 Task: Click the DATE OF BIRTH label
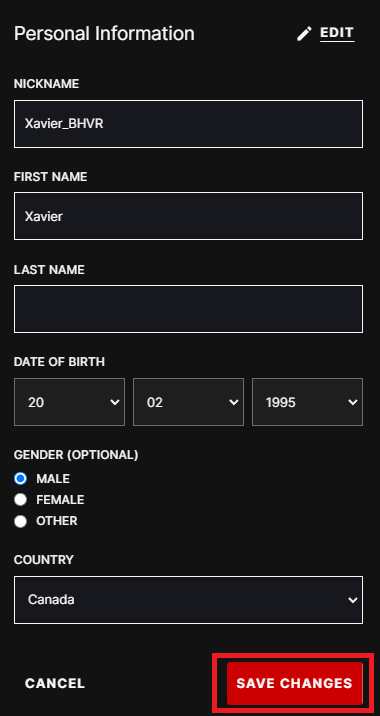59,362
